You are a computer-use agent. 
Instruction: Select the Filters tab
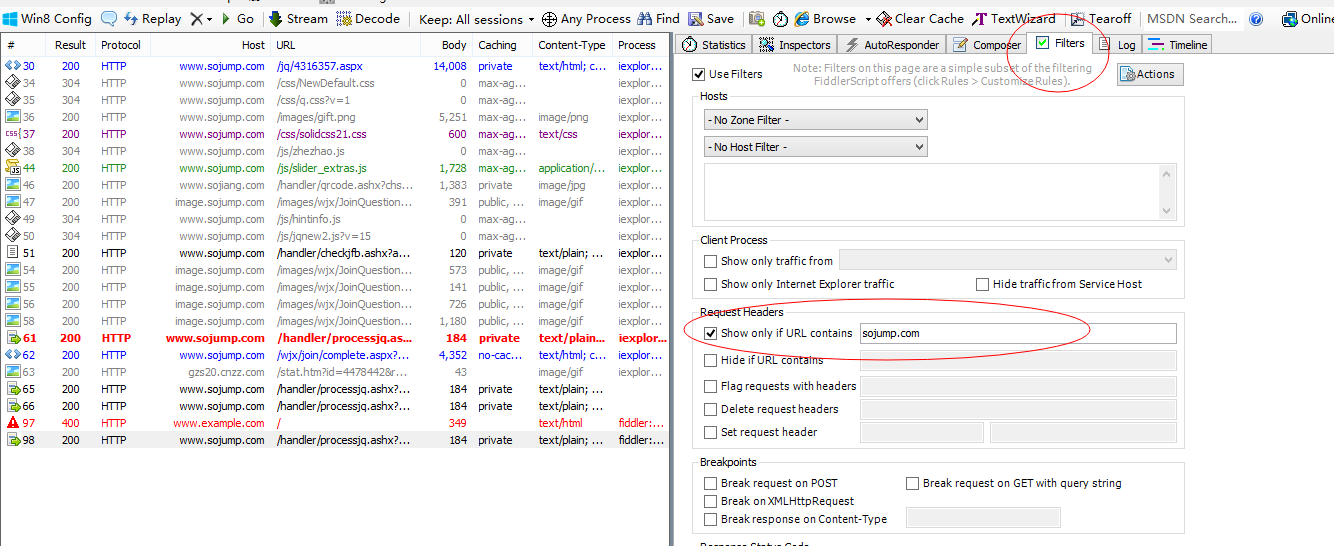[x=1060, y=43]
